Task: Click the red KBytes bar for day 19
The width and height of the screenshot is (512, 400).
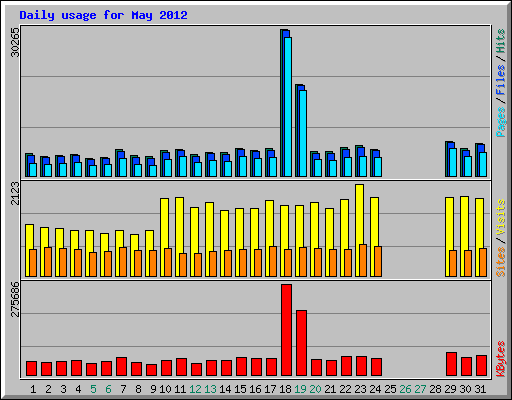Action: 301,343
